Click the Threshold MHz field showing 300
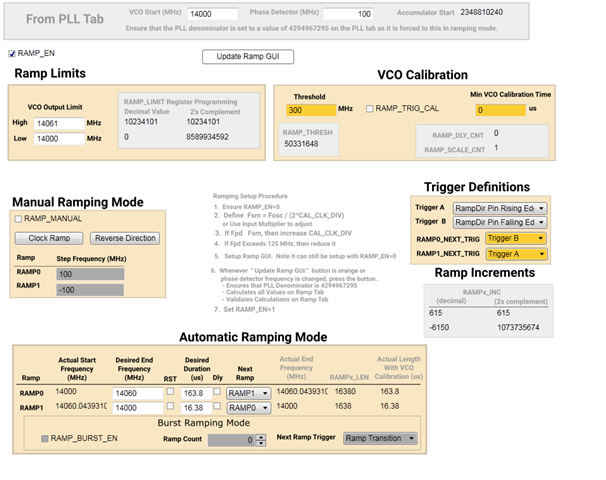The image size is (606, 480). [311, 110]
